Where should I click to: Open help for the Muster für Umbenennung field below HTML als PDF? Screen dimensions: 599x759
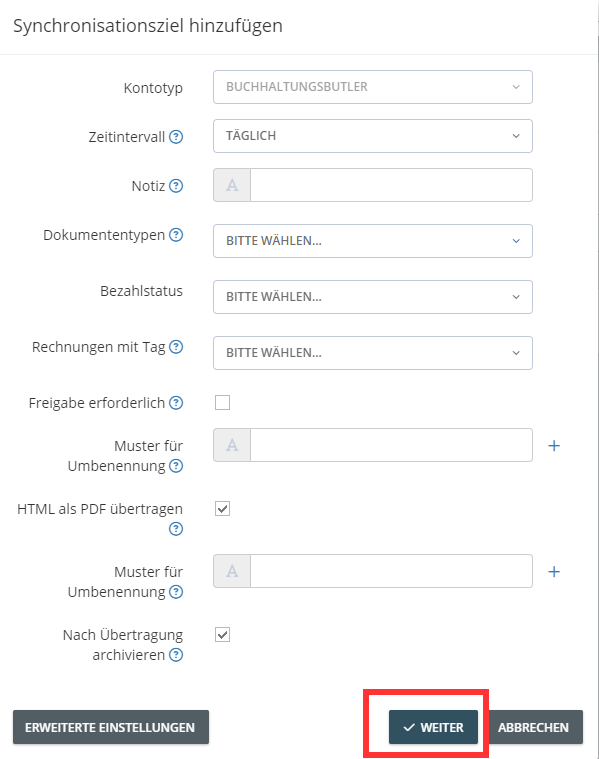[x=176, y=592]
